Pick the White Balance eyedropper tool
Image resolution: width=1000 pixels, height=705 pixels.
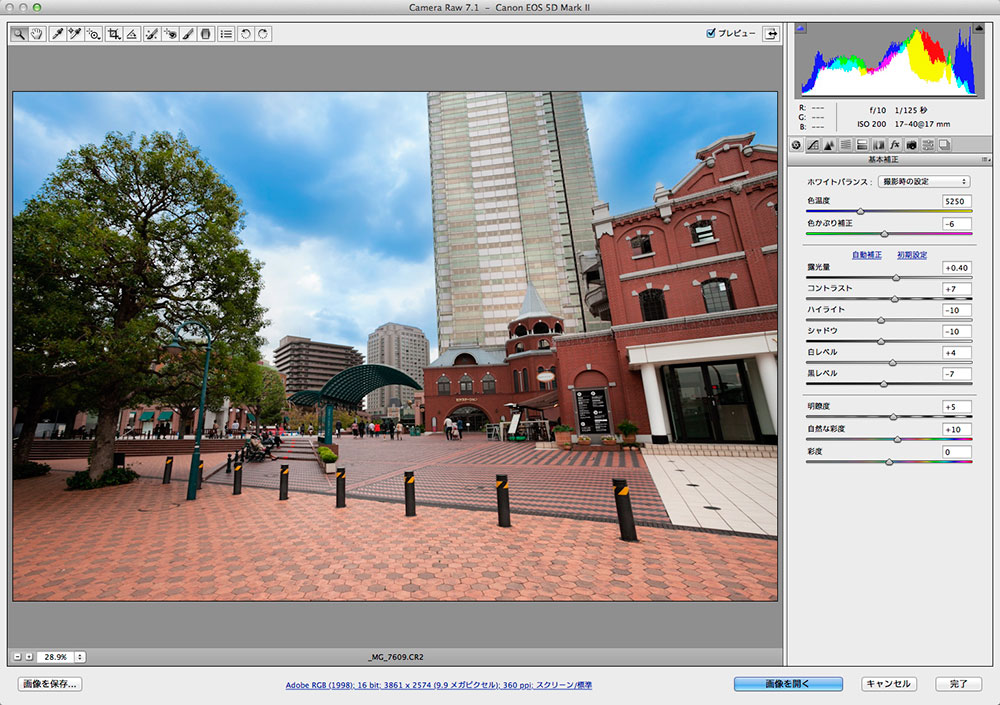click(57, 34)
